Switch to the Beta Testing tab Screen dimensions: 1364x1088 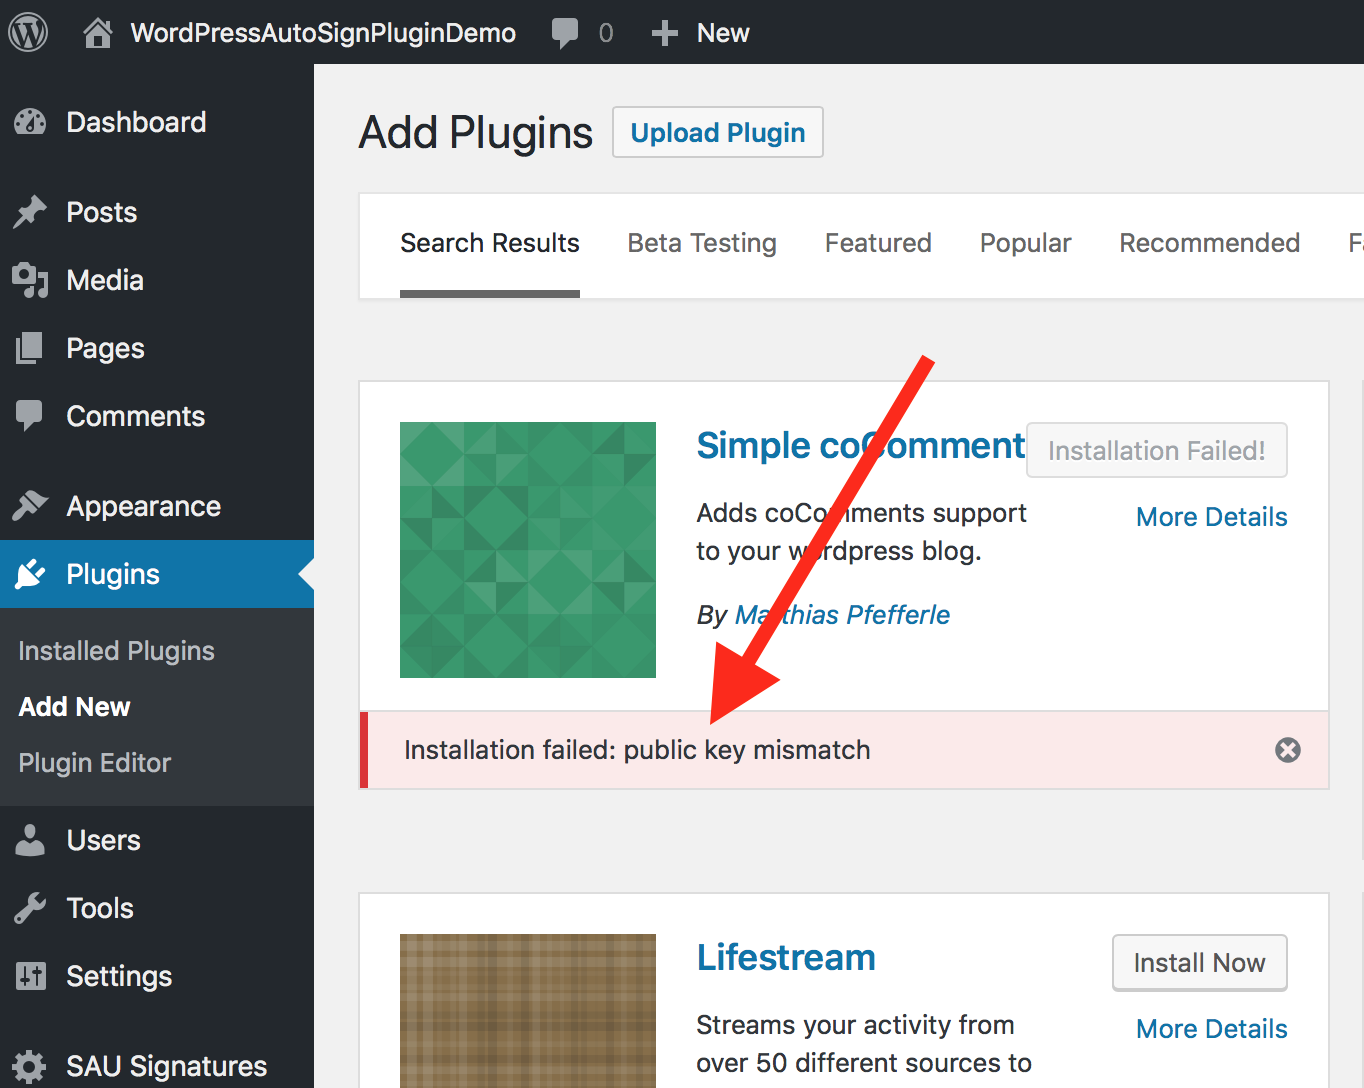pos(702,243)
